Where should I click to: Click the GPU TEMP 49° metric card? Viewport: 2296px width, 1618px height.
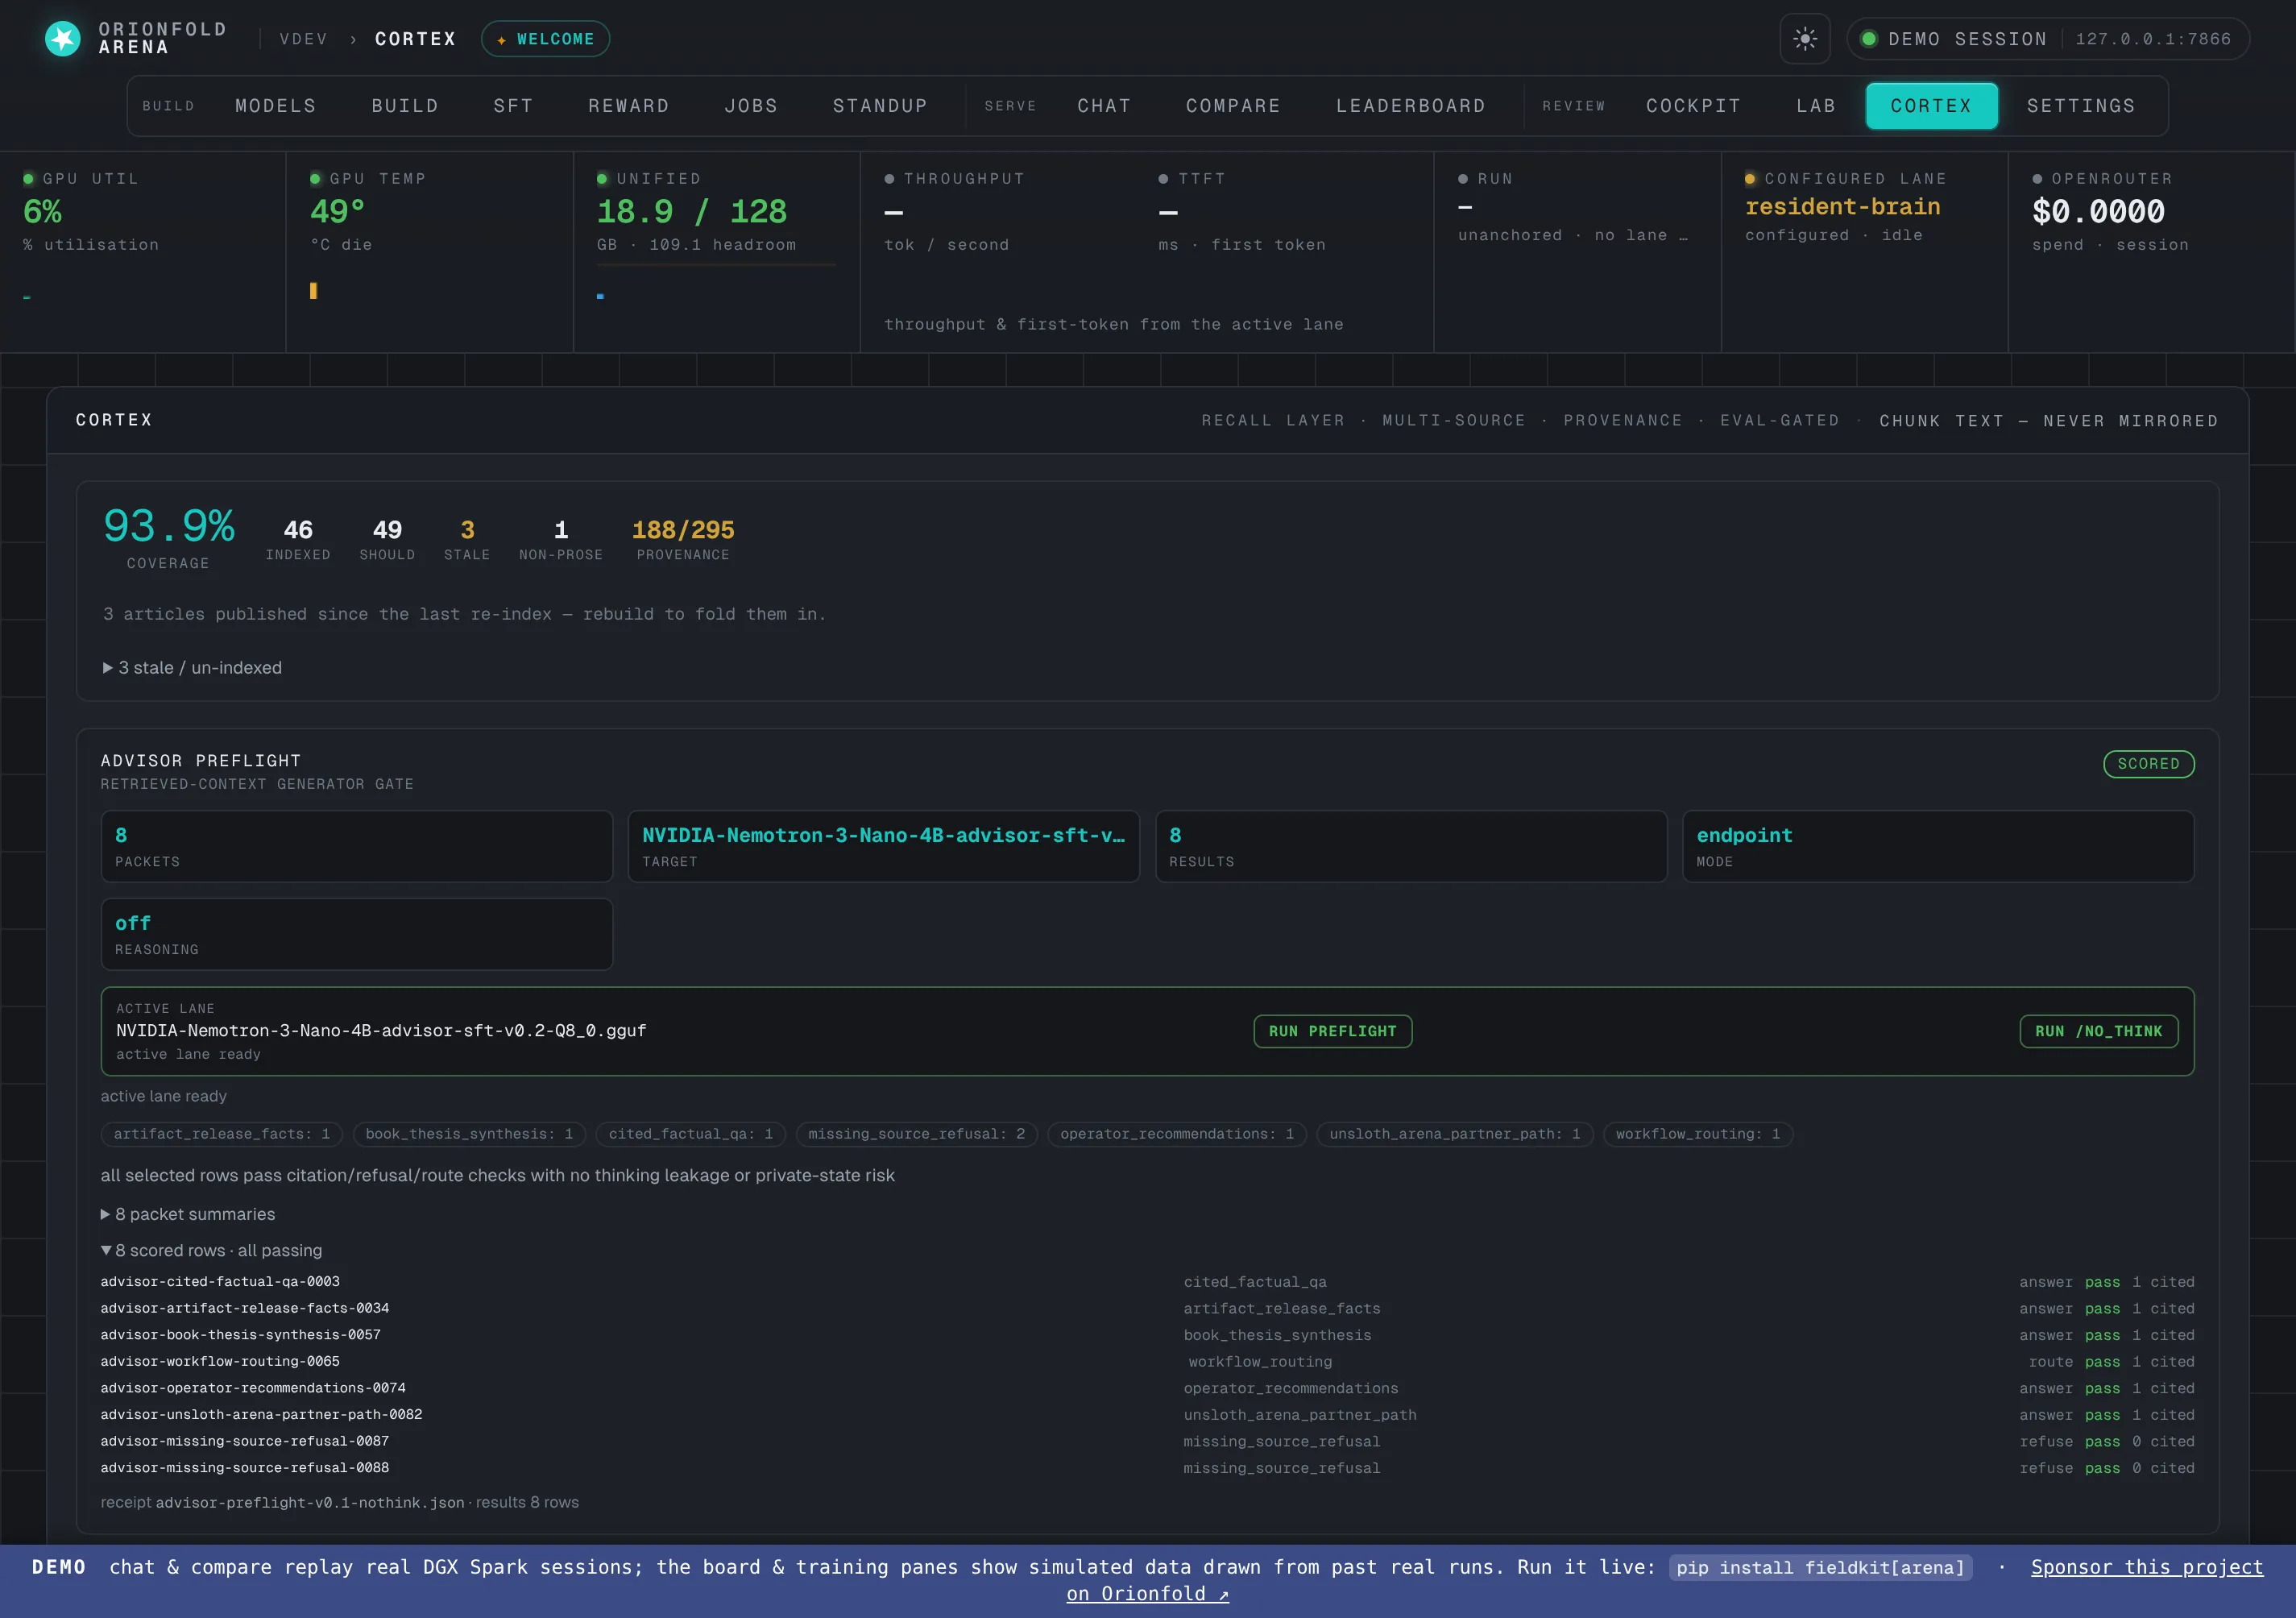pyautogui.click(x=430, y=251)
